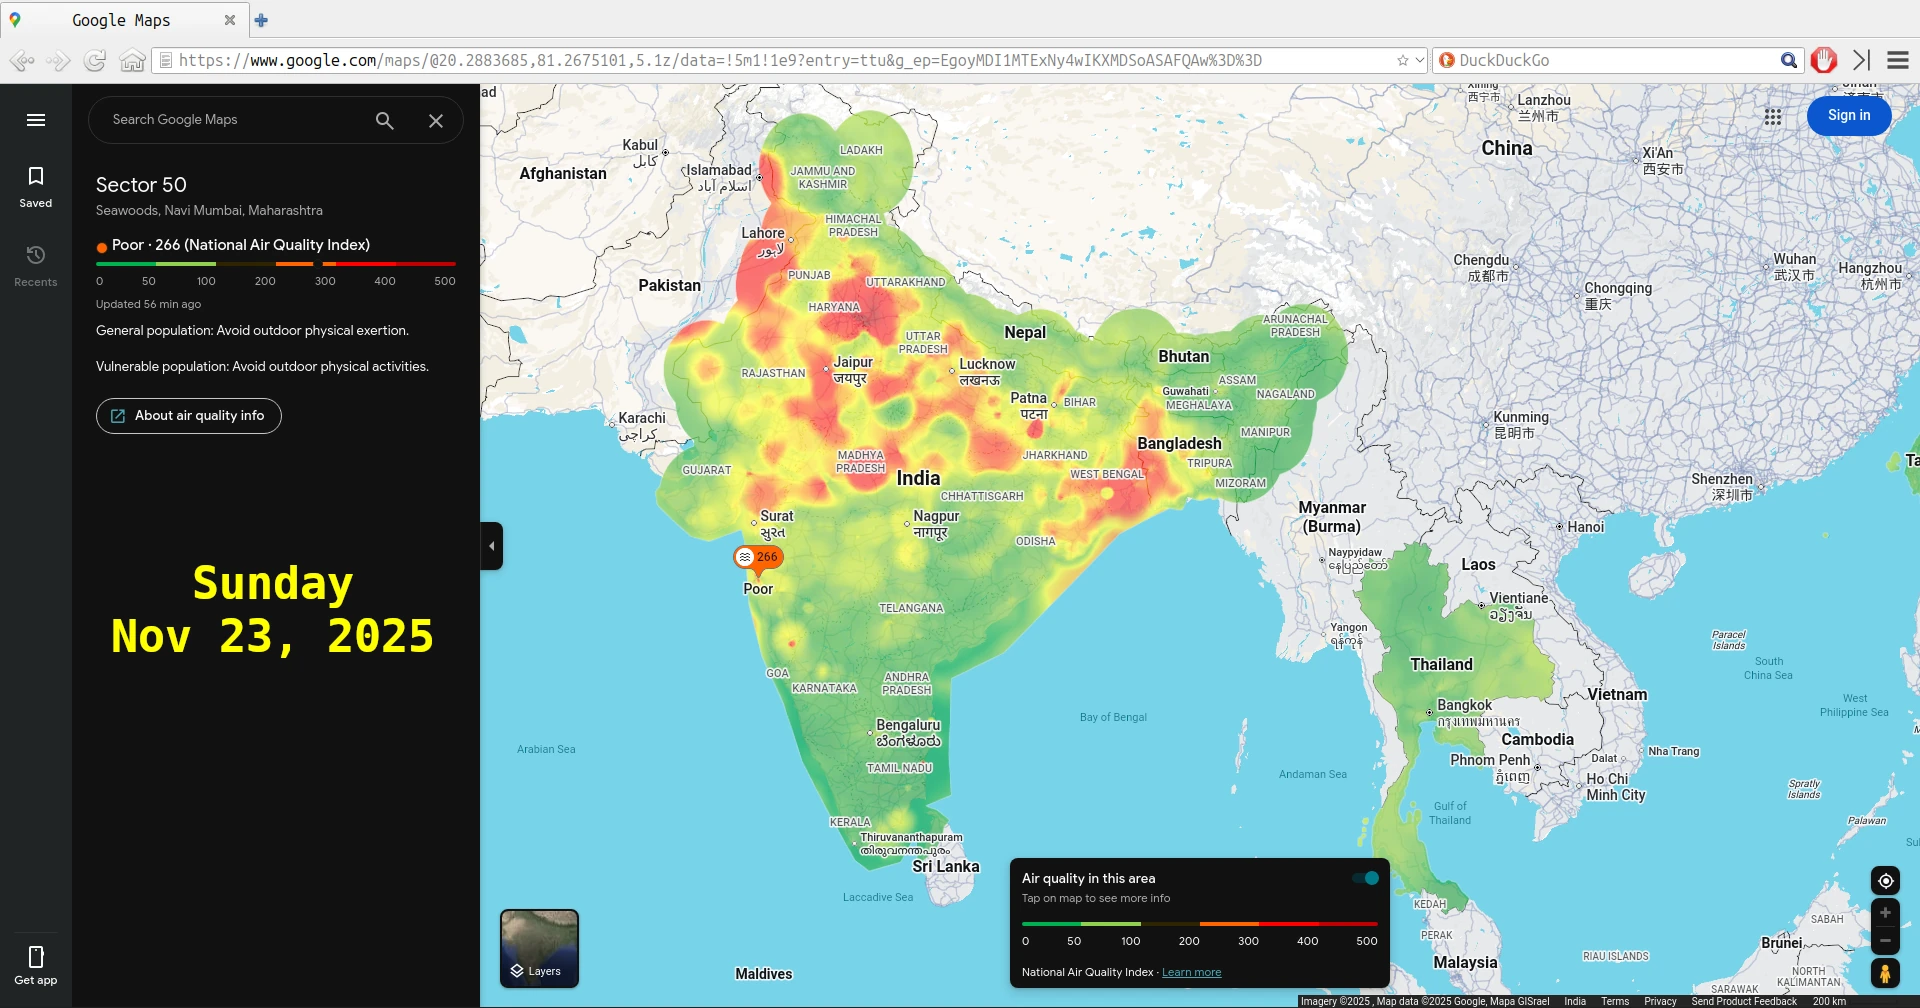Open the Google Maps hamburger menu
1920x1008 pixels.
pyautogui.click(x=36, y=120)
